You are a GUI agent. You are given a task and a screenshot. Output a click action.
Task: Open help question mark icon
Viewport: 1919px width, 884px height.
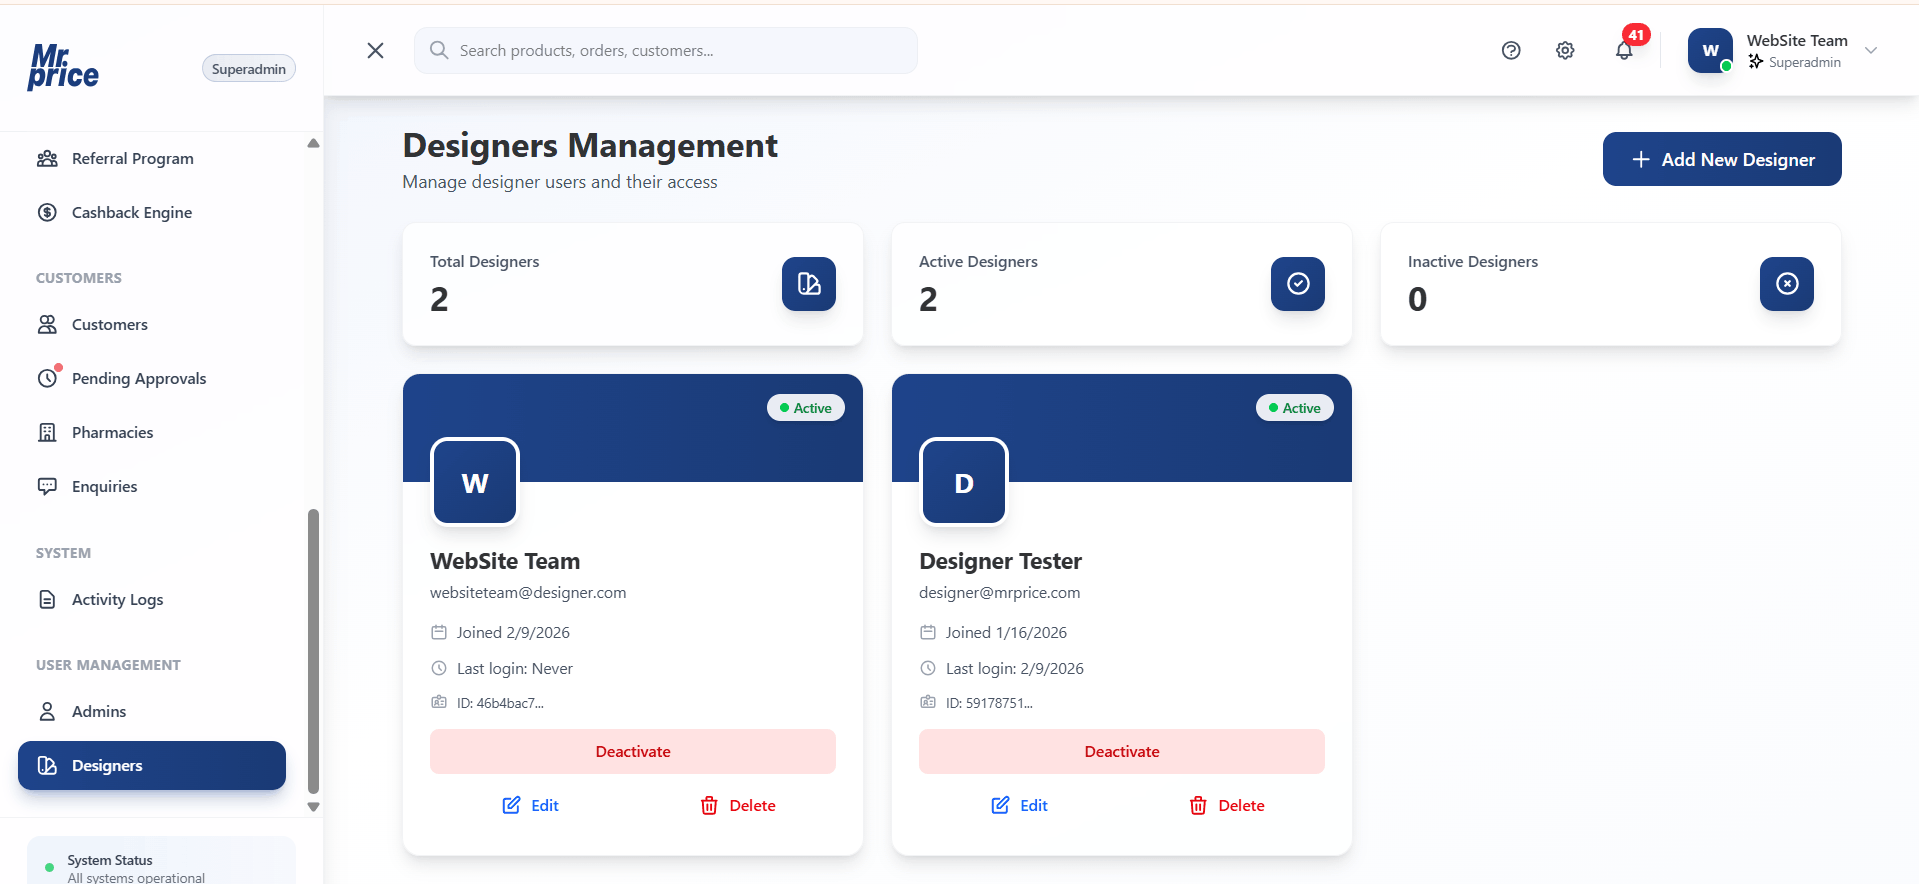[1511, 50]
